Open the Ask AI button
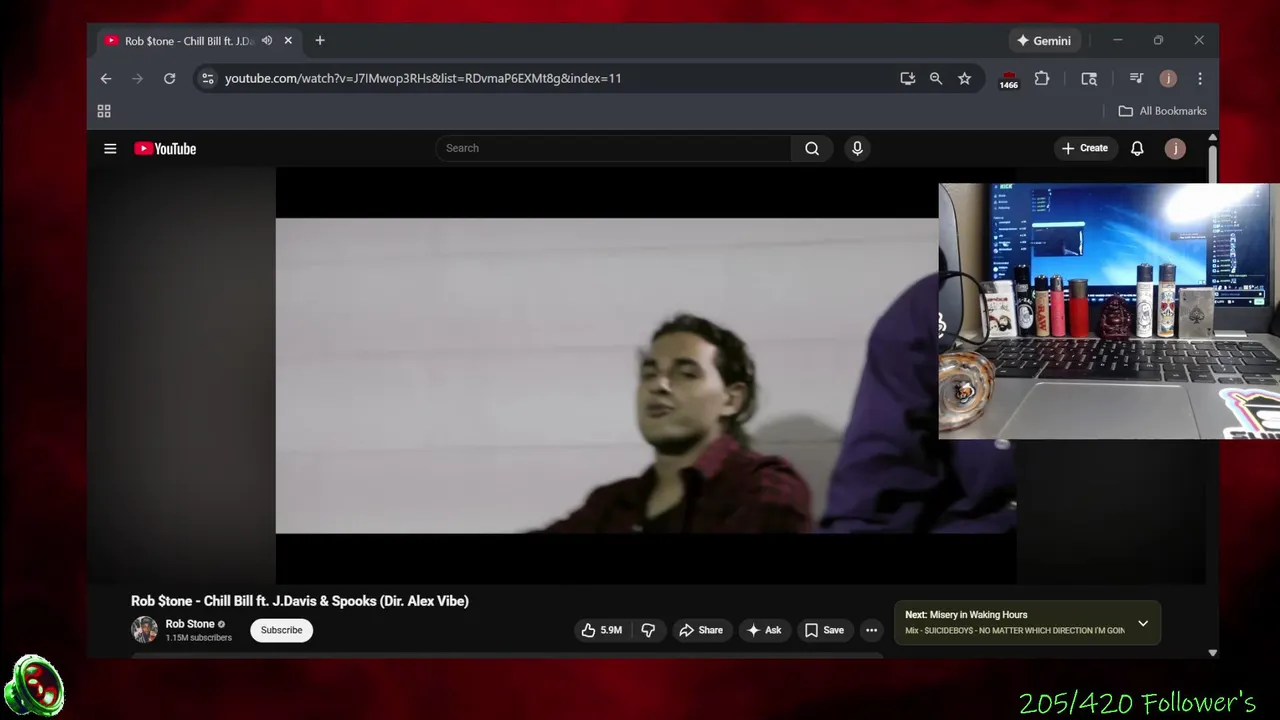Image resolution: width=1280 pixels, height=720 pixels. pos(764,630)
